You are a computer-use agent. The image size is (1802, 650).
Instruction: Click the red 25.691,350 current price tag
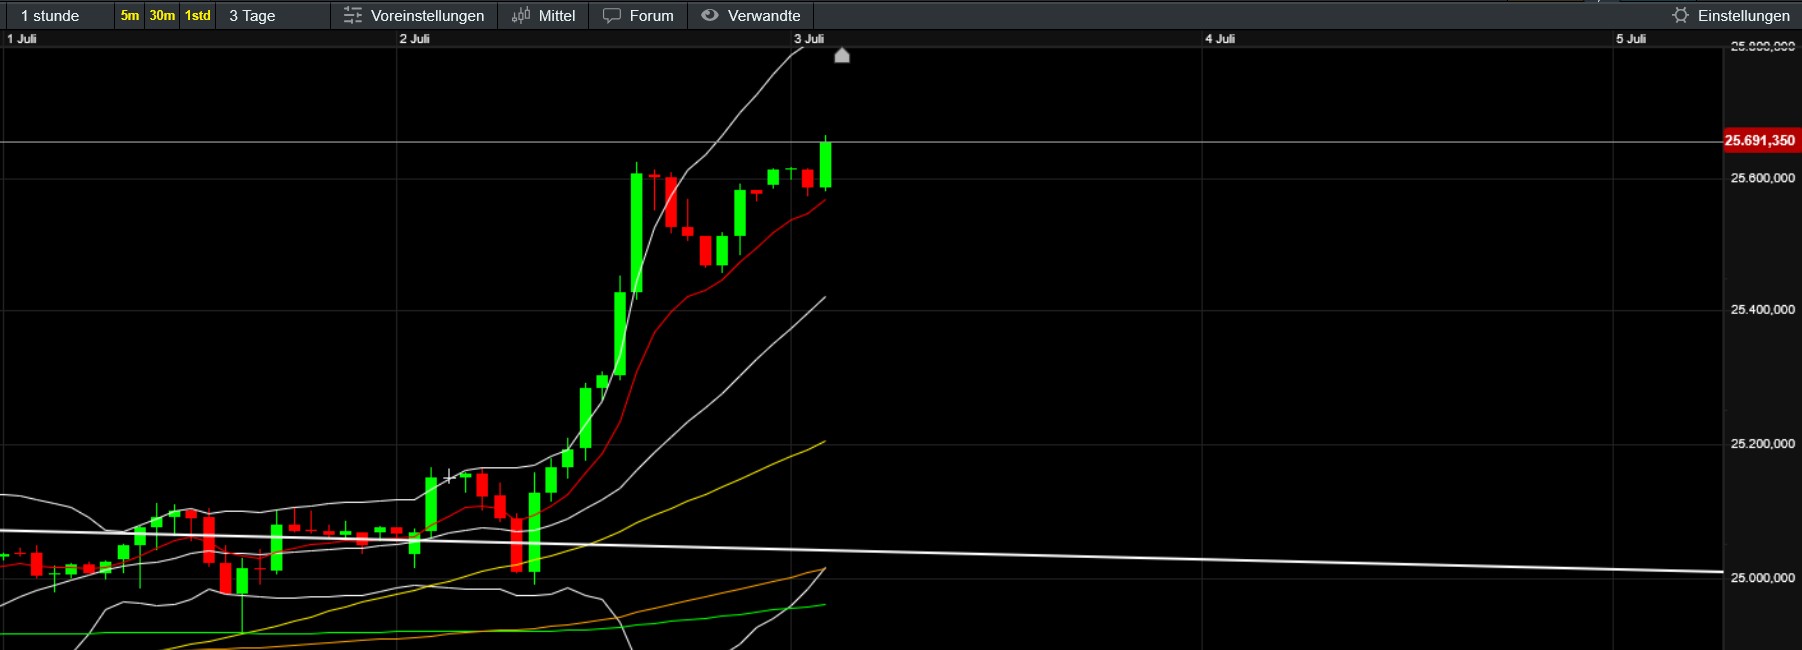click(1761, 141)
